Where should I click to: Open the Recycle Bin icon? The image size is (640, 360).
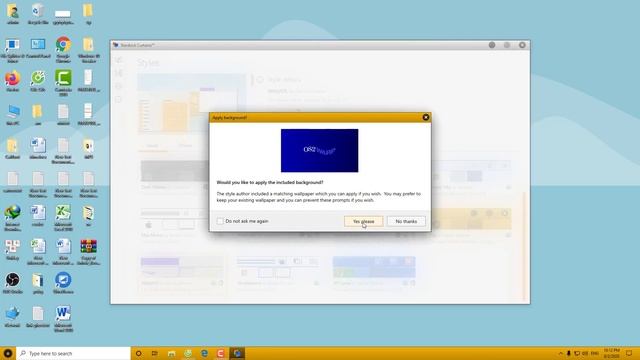(38, 14)
